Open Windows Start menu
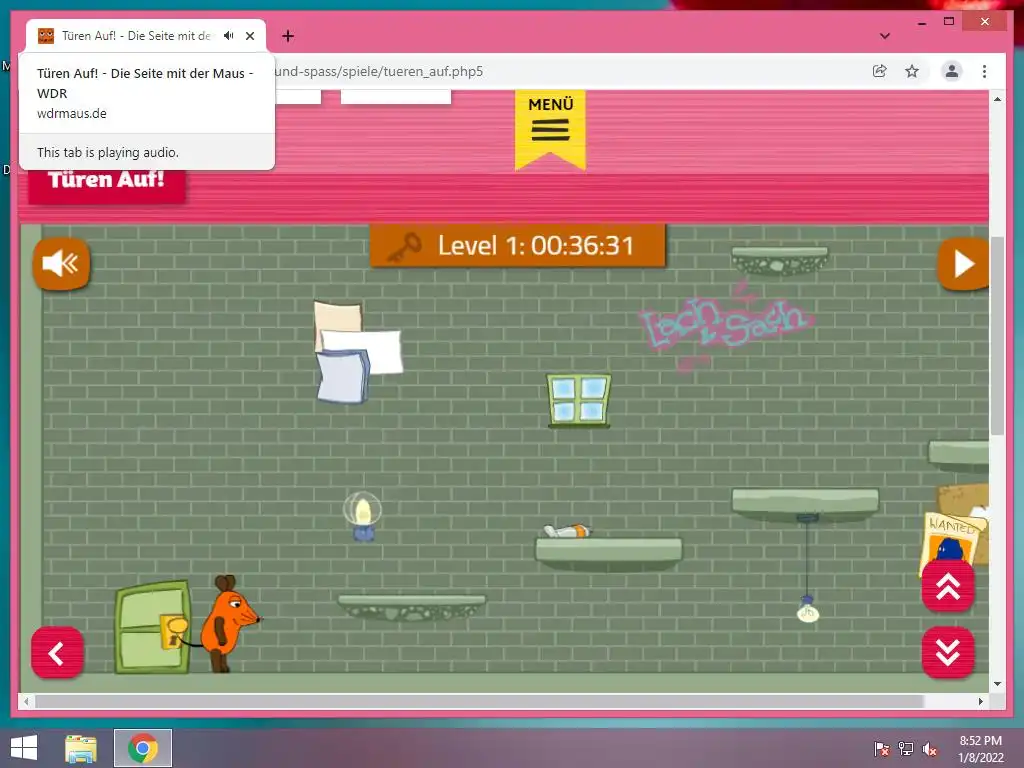Screen dimensions: 1024x768 coord(24,748)
